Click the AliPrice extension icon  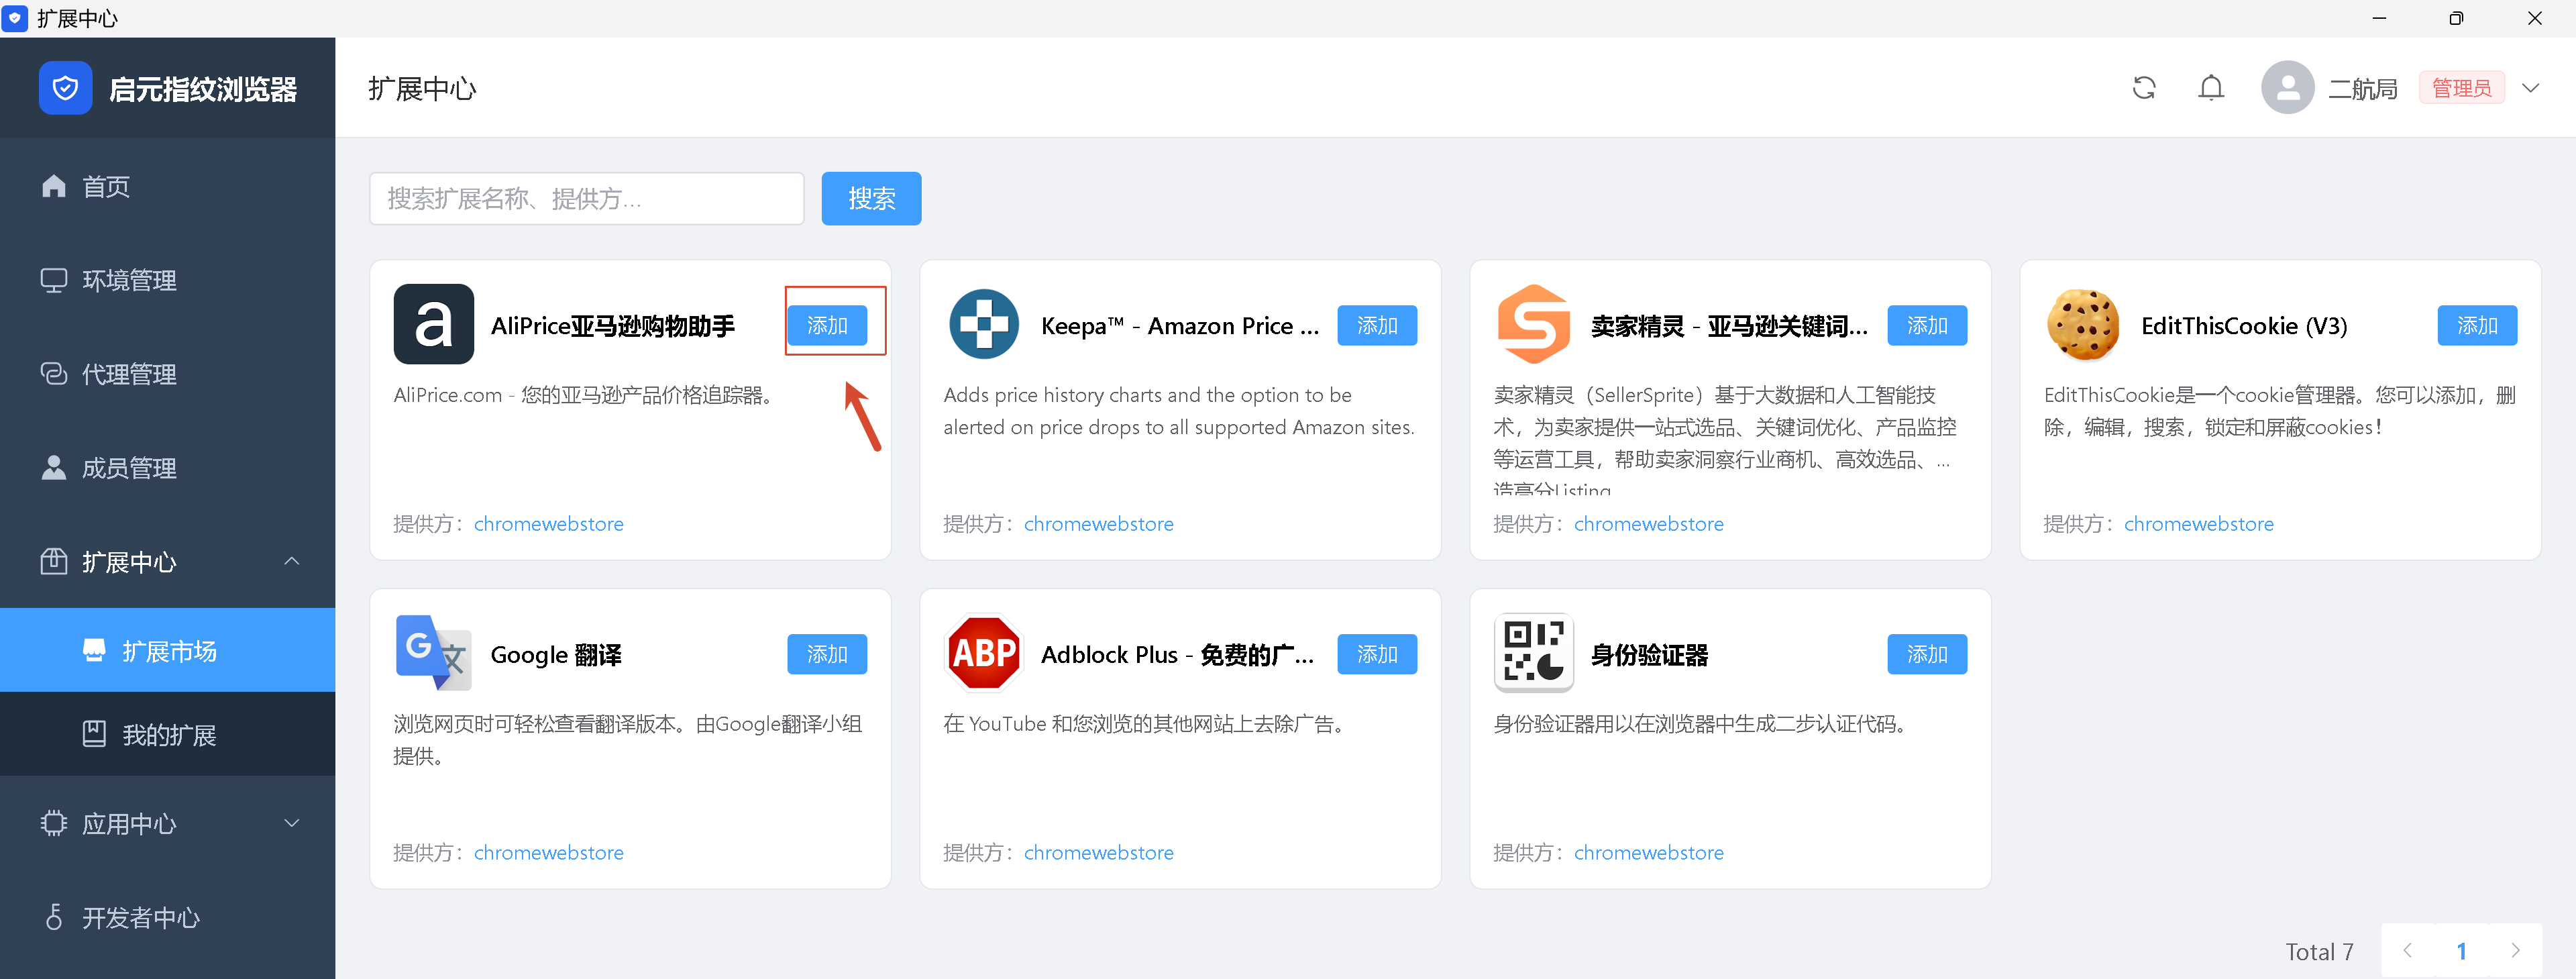(433, 325)
